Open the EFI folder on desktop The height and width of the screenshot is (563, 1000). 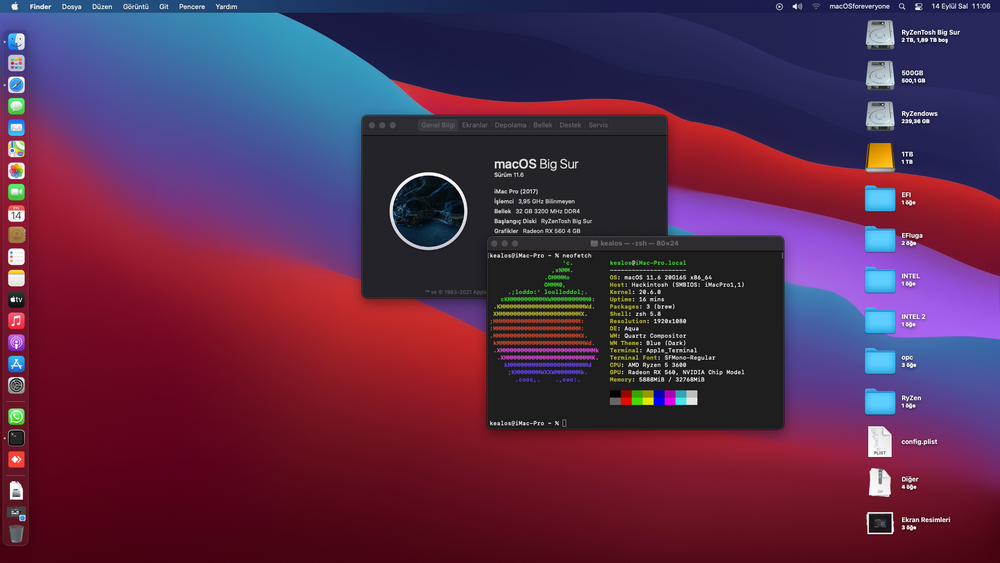pyautogui.click(x=880, y=198)
